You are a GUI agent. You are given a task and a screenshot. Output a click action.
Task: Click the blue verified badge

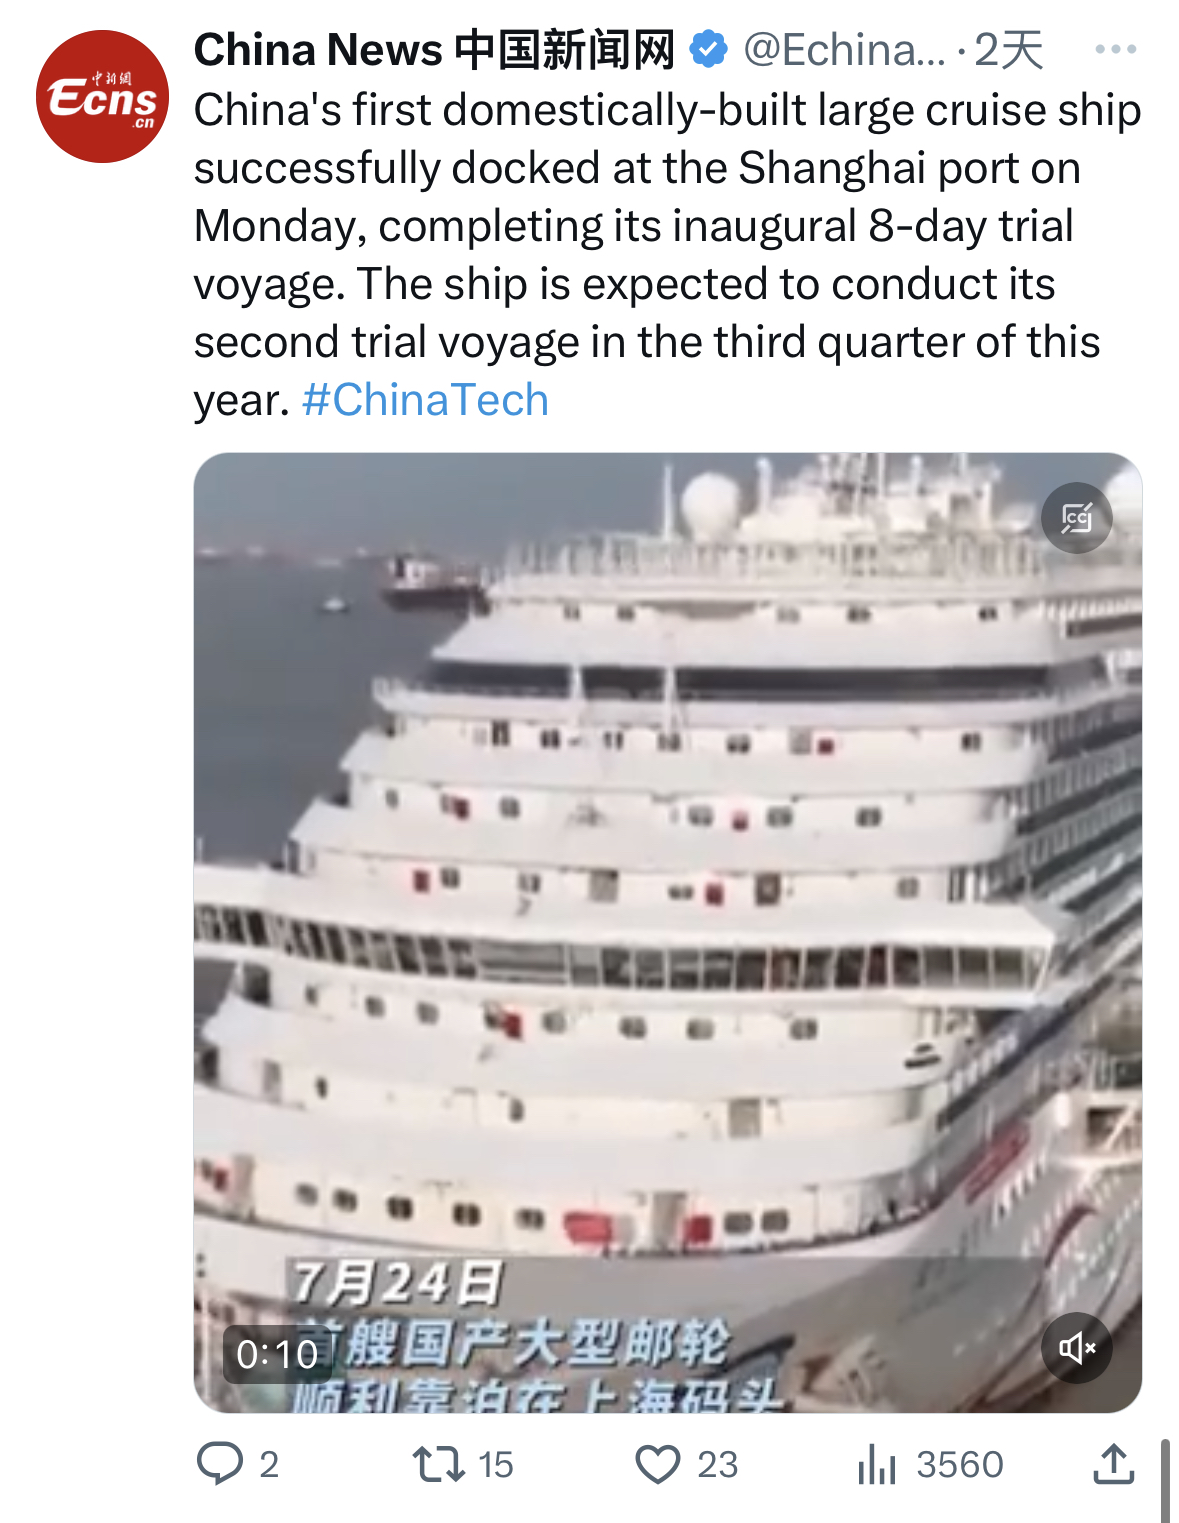pyautogui.click(x=709, y=49)
